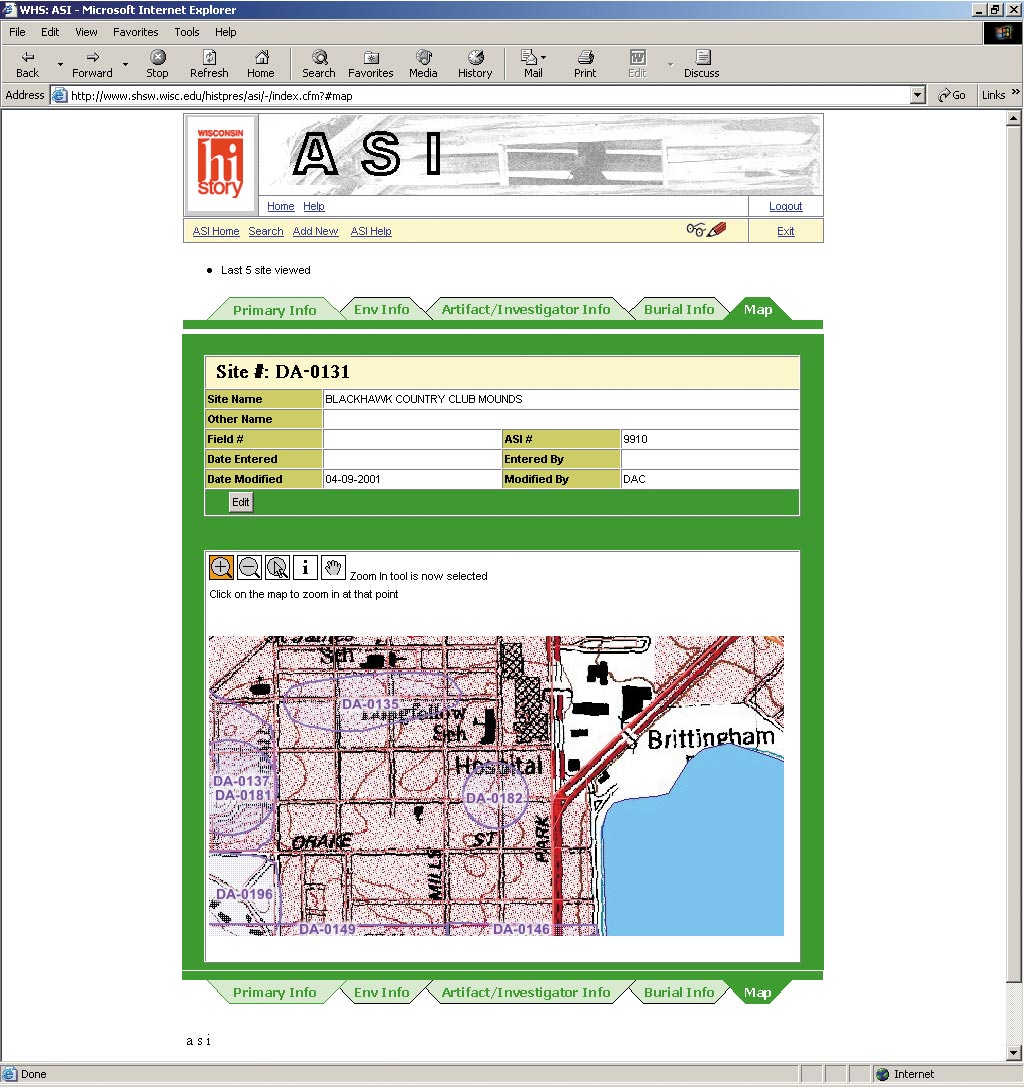
Task: Open the Back button history dropdown
Action: coord(60,65)
